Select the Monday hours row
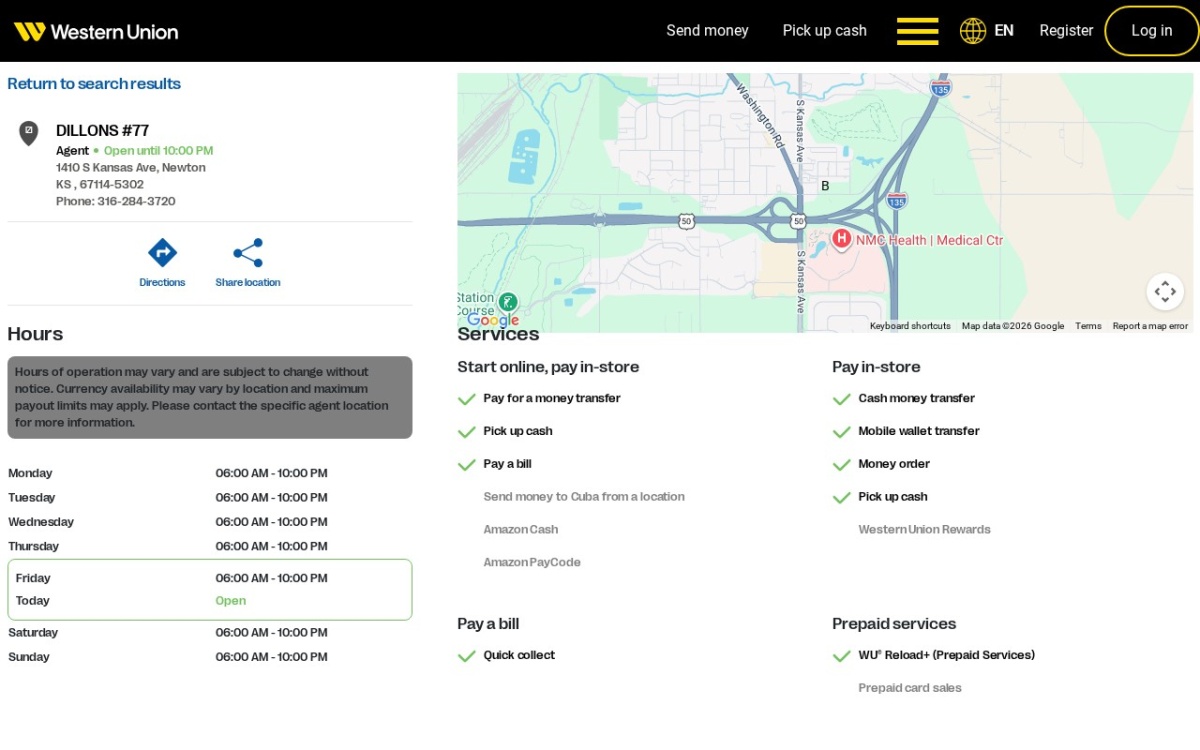This screenshot has width=1200, height=750. (210, 473)
